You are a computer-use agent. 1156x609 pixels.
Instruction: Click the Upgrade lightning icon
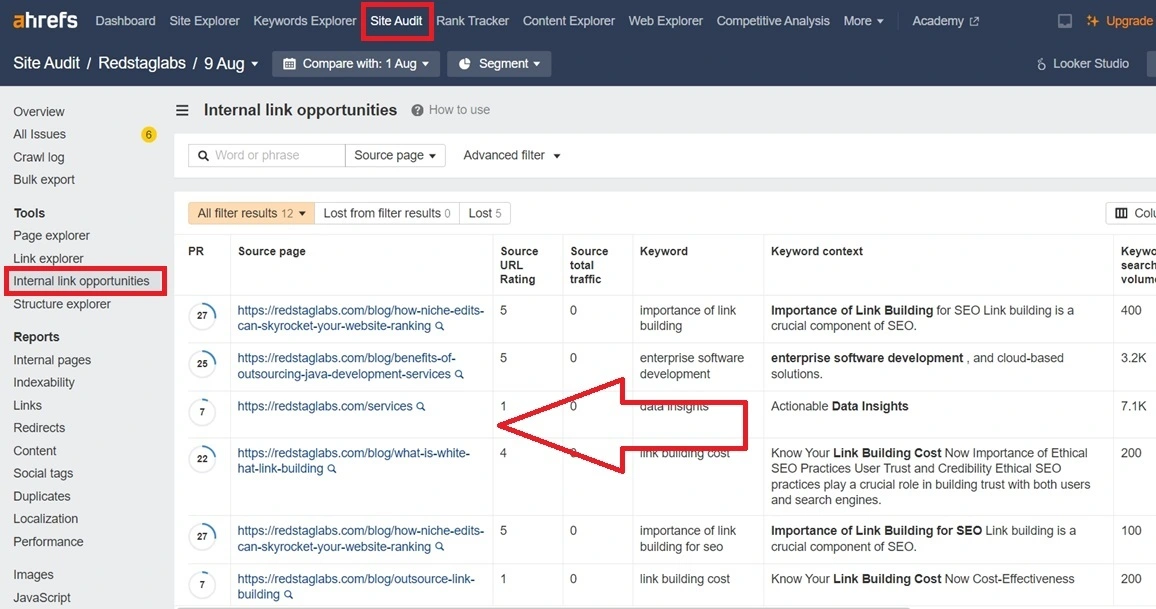(x=1094, y=21)
